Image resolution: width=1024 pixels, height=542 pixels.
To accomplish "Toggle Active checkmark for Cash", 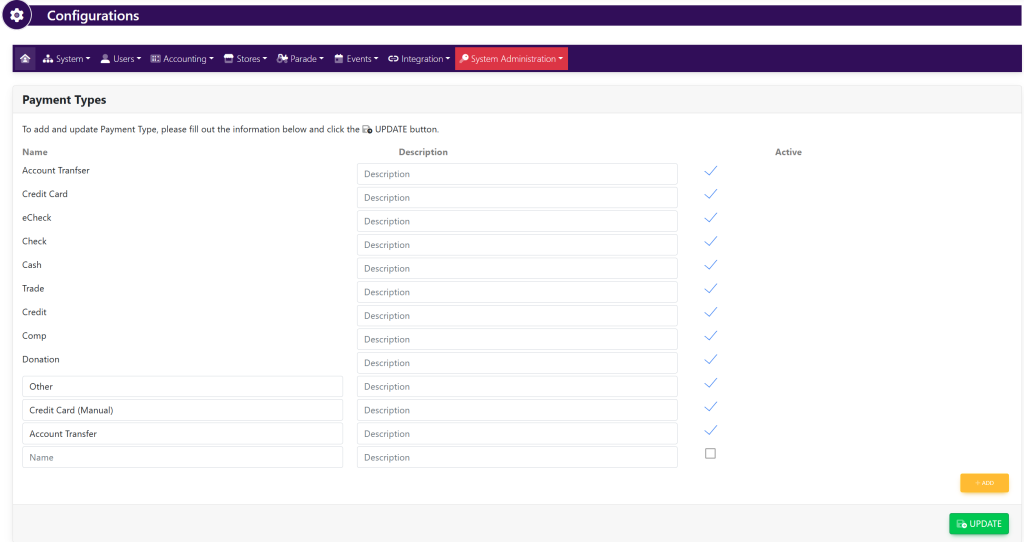I will tap(710, 265).
